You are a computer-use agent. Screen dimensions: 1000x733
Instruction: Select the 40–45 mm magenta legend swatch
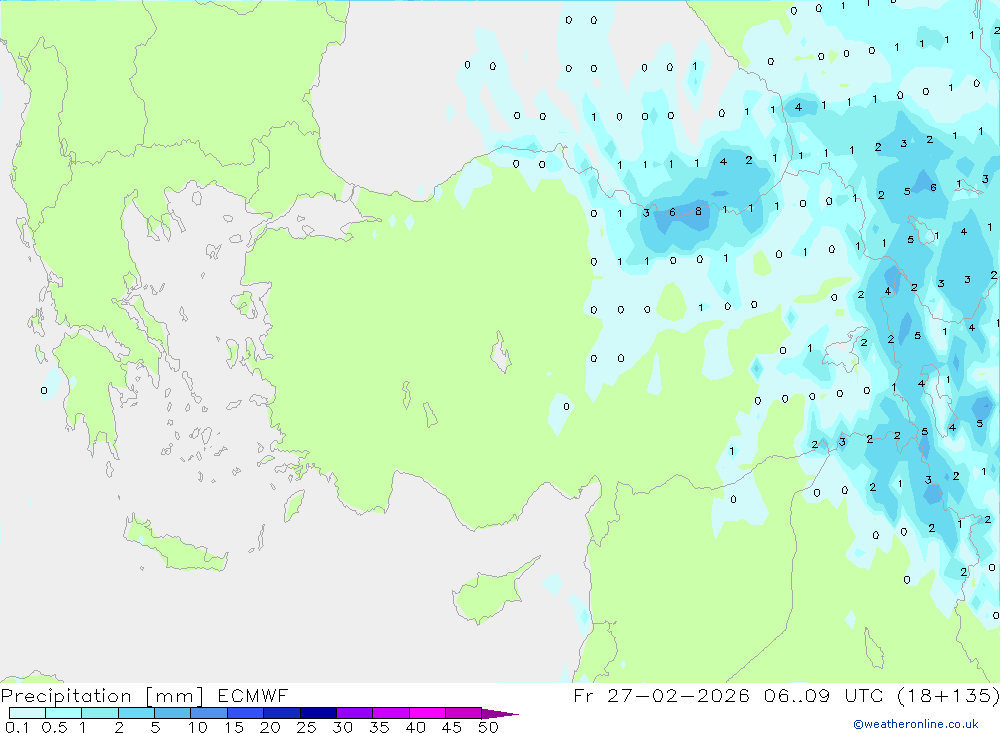427,713
